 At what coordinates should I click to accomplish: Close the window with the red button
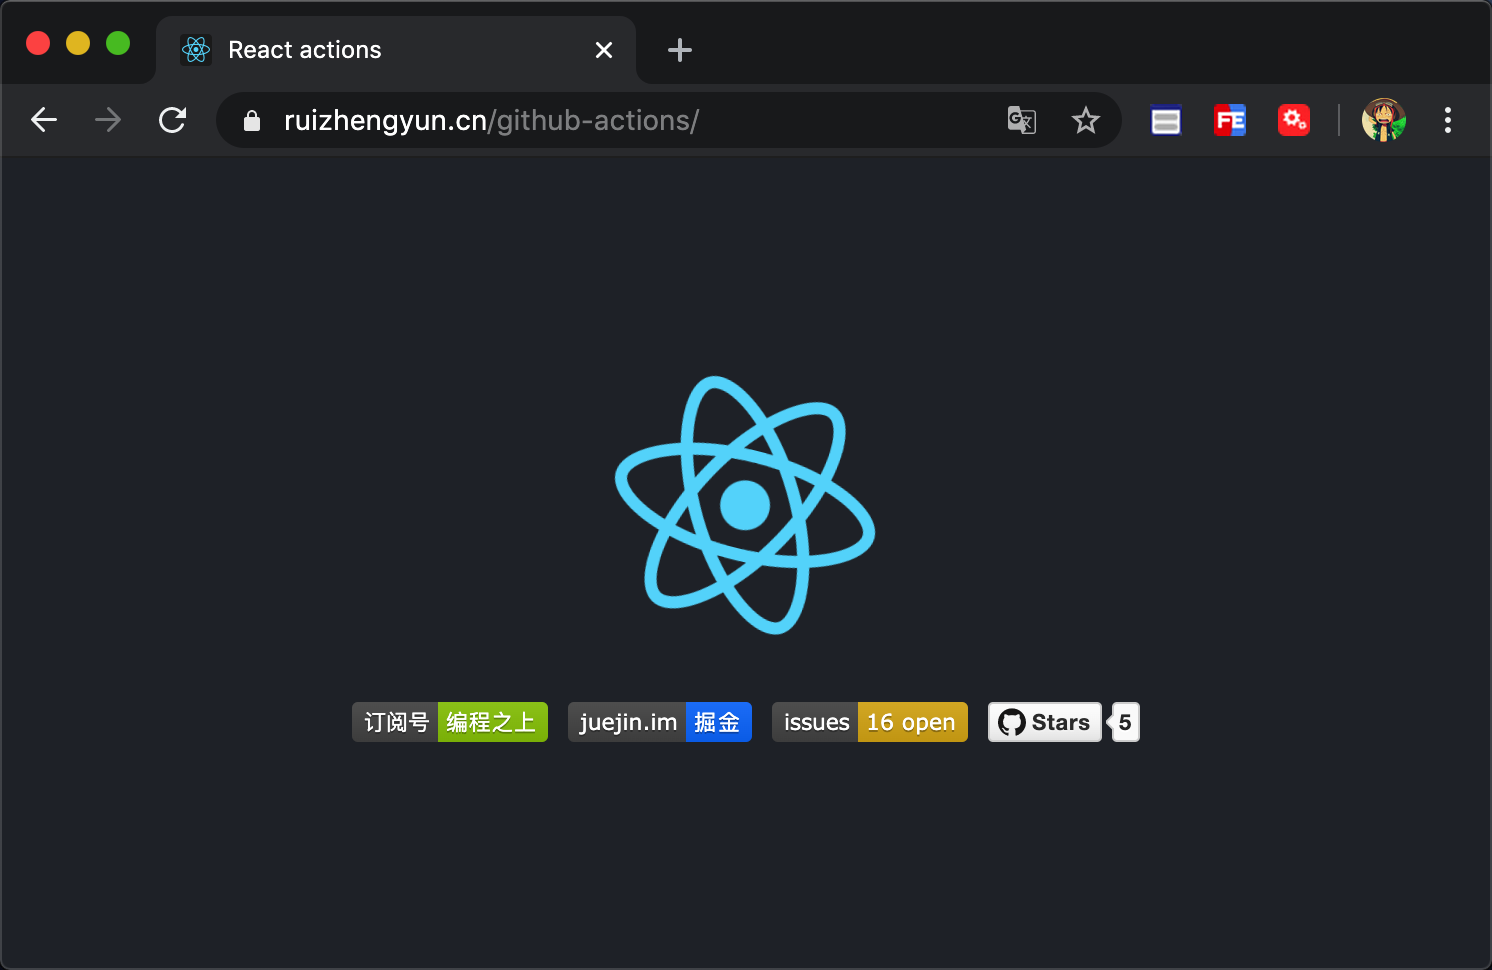pos(38,43)
